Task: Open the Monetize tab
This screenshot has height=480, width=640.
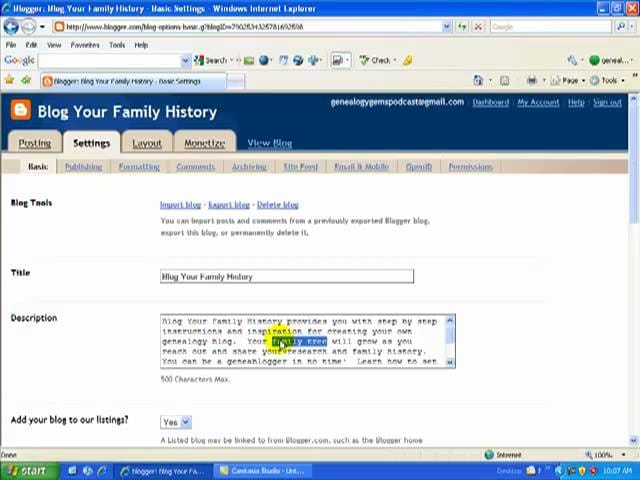Action: point(204,143)
